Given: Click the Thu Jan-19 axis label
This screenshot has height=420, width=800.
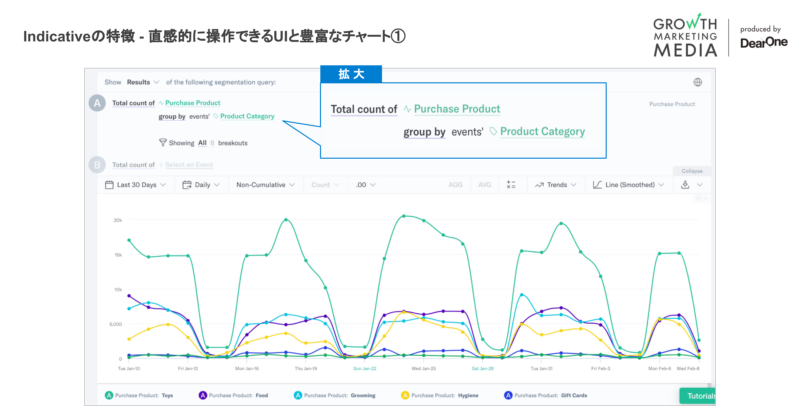Looking at the screenshot, I should click(x=306, y=368).
